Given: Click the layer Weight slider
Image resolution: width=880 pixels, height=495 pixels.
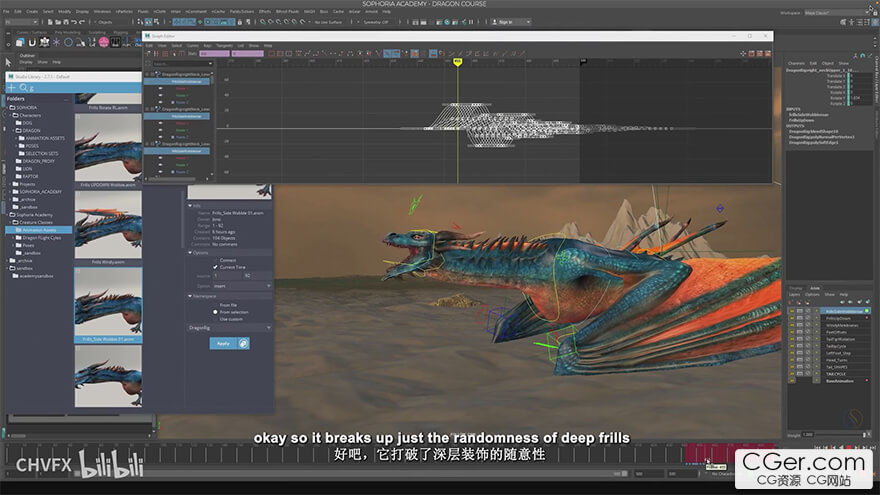Looking at the screenshot, I should click(841, 434).
